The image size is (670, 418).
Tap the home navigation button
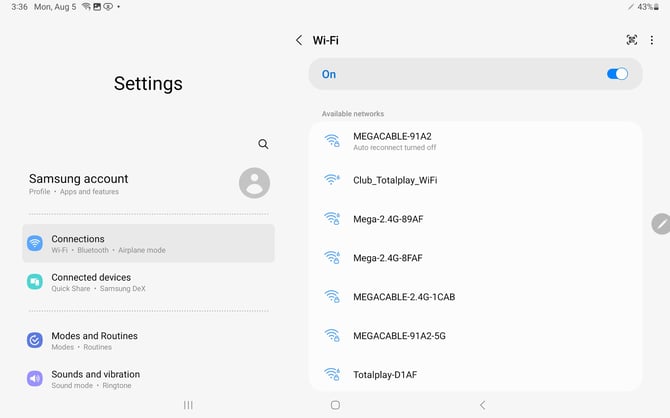335,405
